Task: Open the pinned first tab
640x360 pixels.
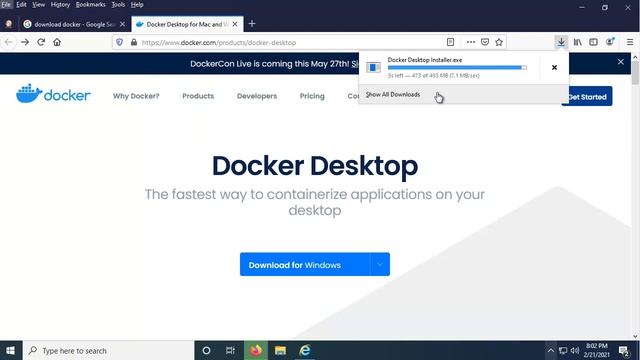Action: click(9, 24)
